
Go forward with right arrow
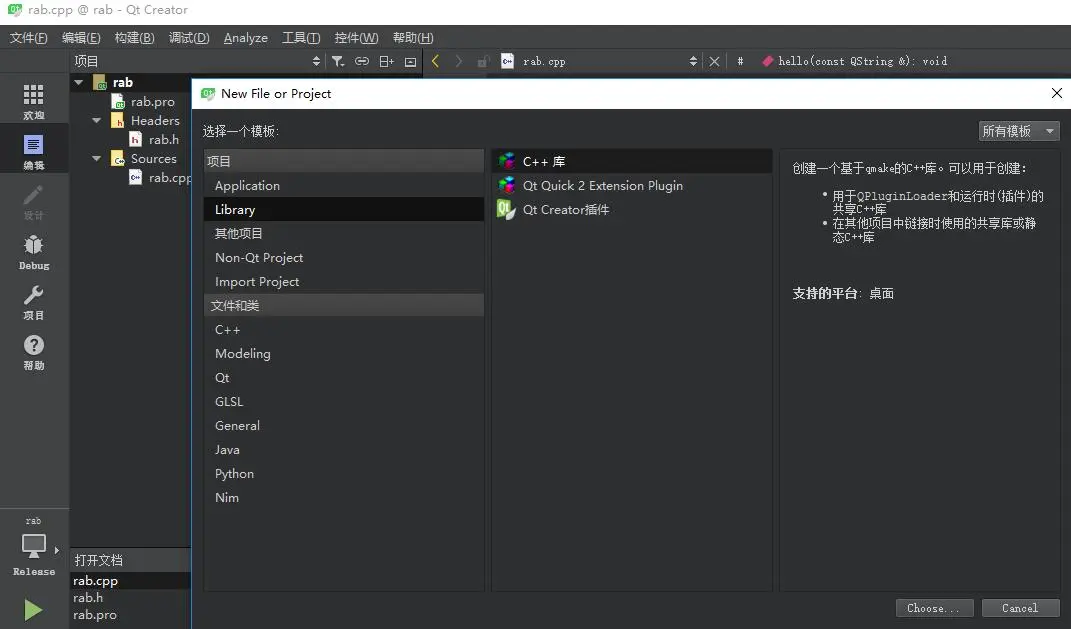(459, 61)
